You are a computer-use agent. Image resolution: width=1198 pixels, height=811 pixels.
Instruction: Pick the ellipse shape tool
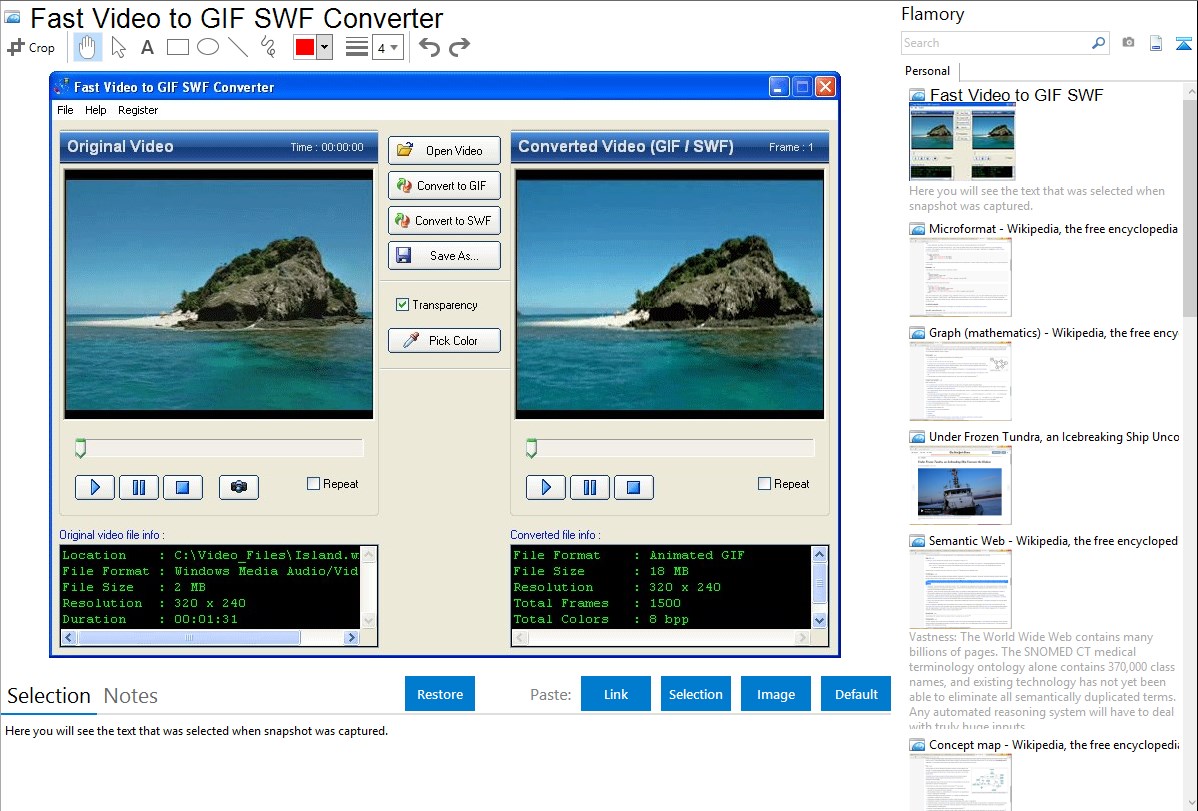[208, 47]
